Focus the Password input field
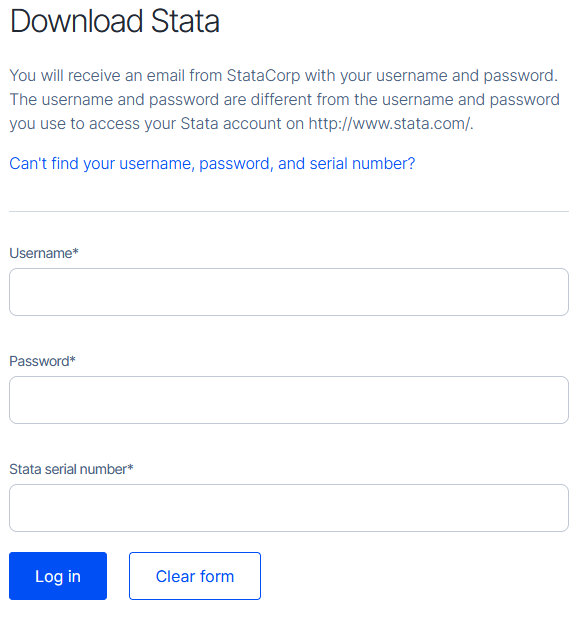Screen dimensions: 588x620 click(x=289, y=400)
